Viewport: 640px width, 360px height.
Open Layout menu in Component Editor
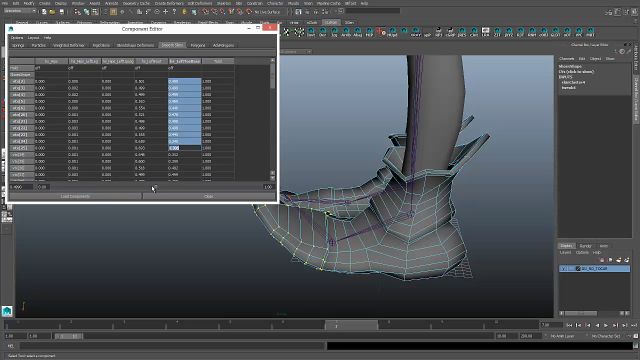tap(33, 38)
